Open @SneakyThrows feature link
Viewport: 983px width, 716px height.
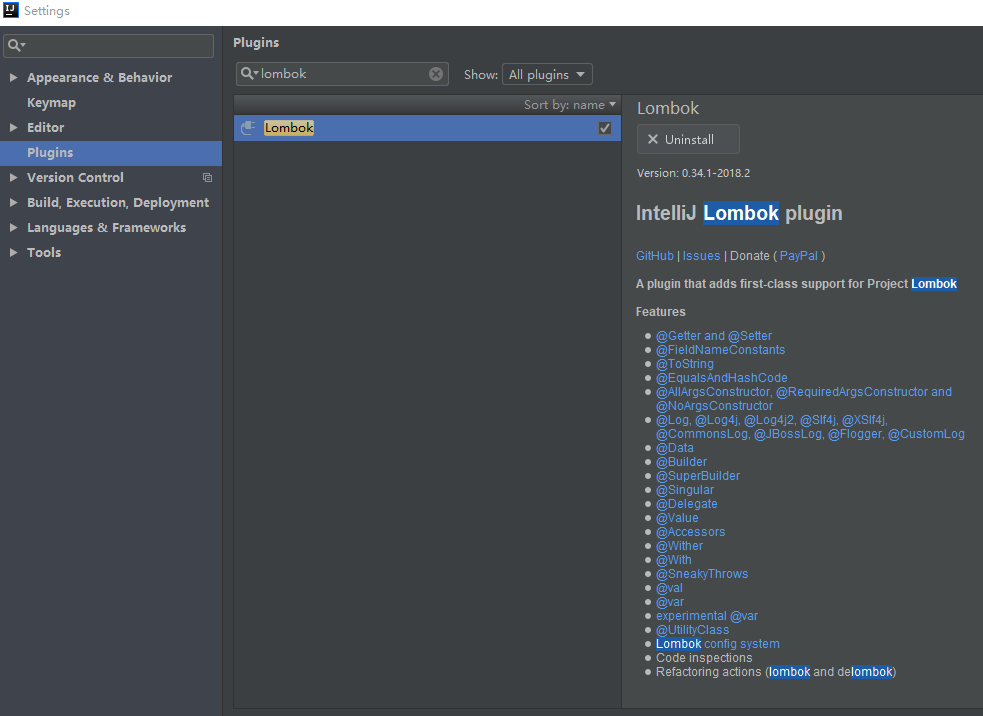(x=702, y=574)
